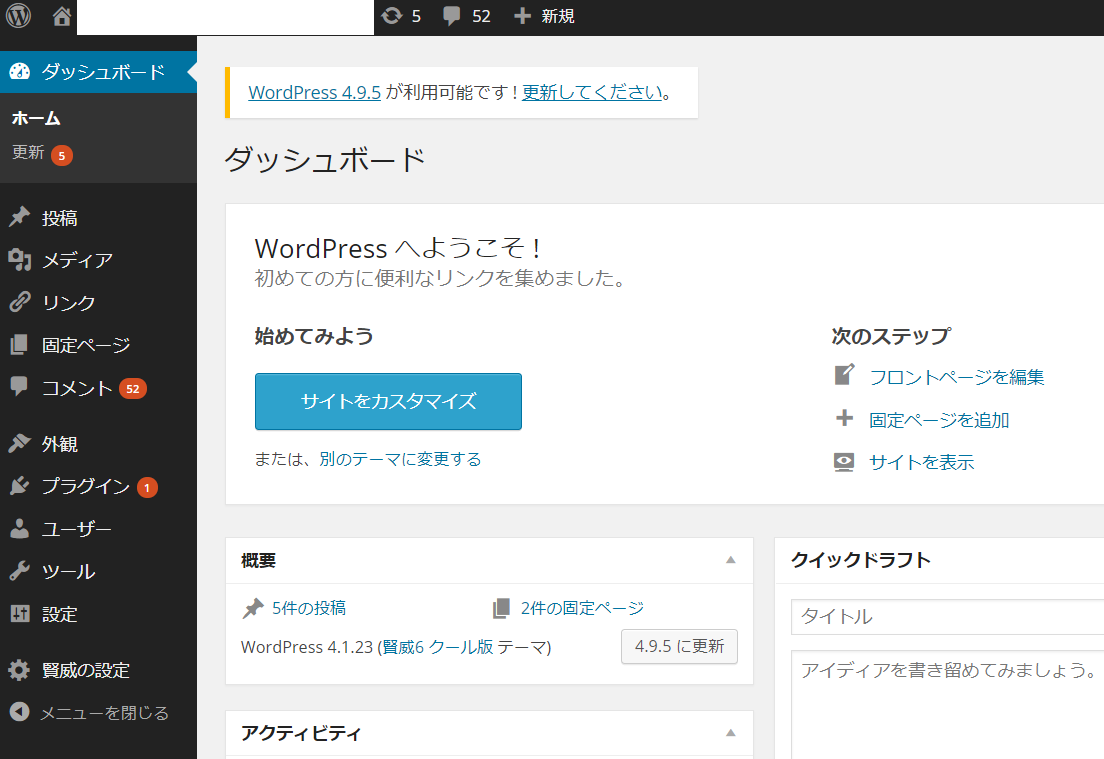This screenshot has height=759, width=1104.
Task: Collapse the アクティビティ widget with its triangle
Action: coord(731,733)
